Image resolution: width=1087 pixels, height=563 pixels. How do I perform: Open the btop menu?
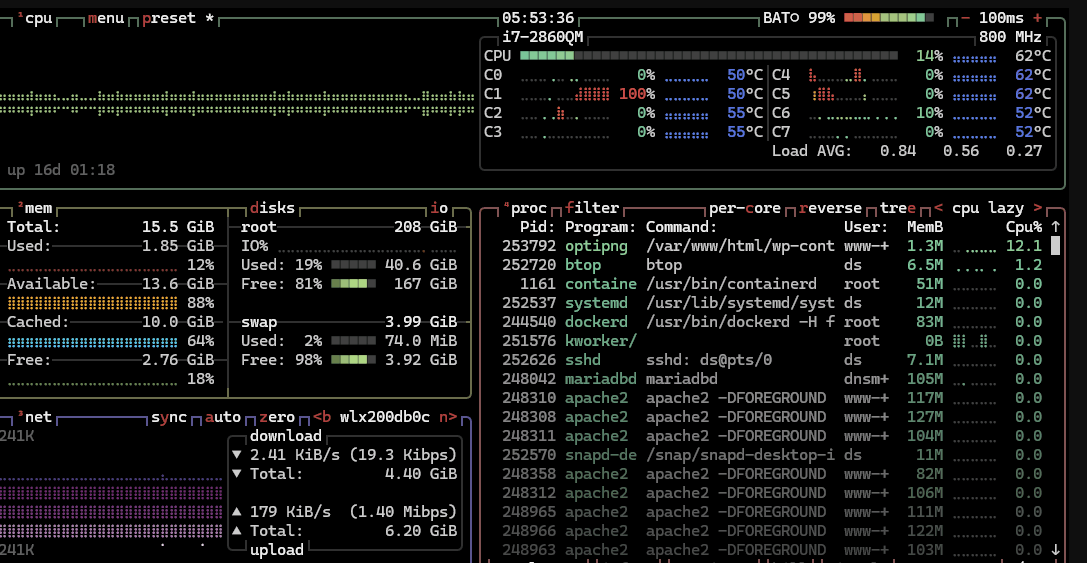tap(105, 18)
